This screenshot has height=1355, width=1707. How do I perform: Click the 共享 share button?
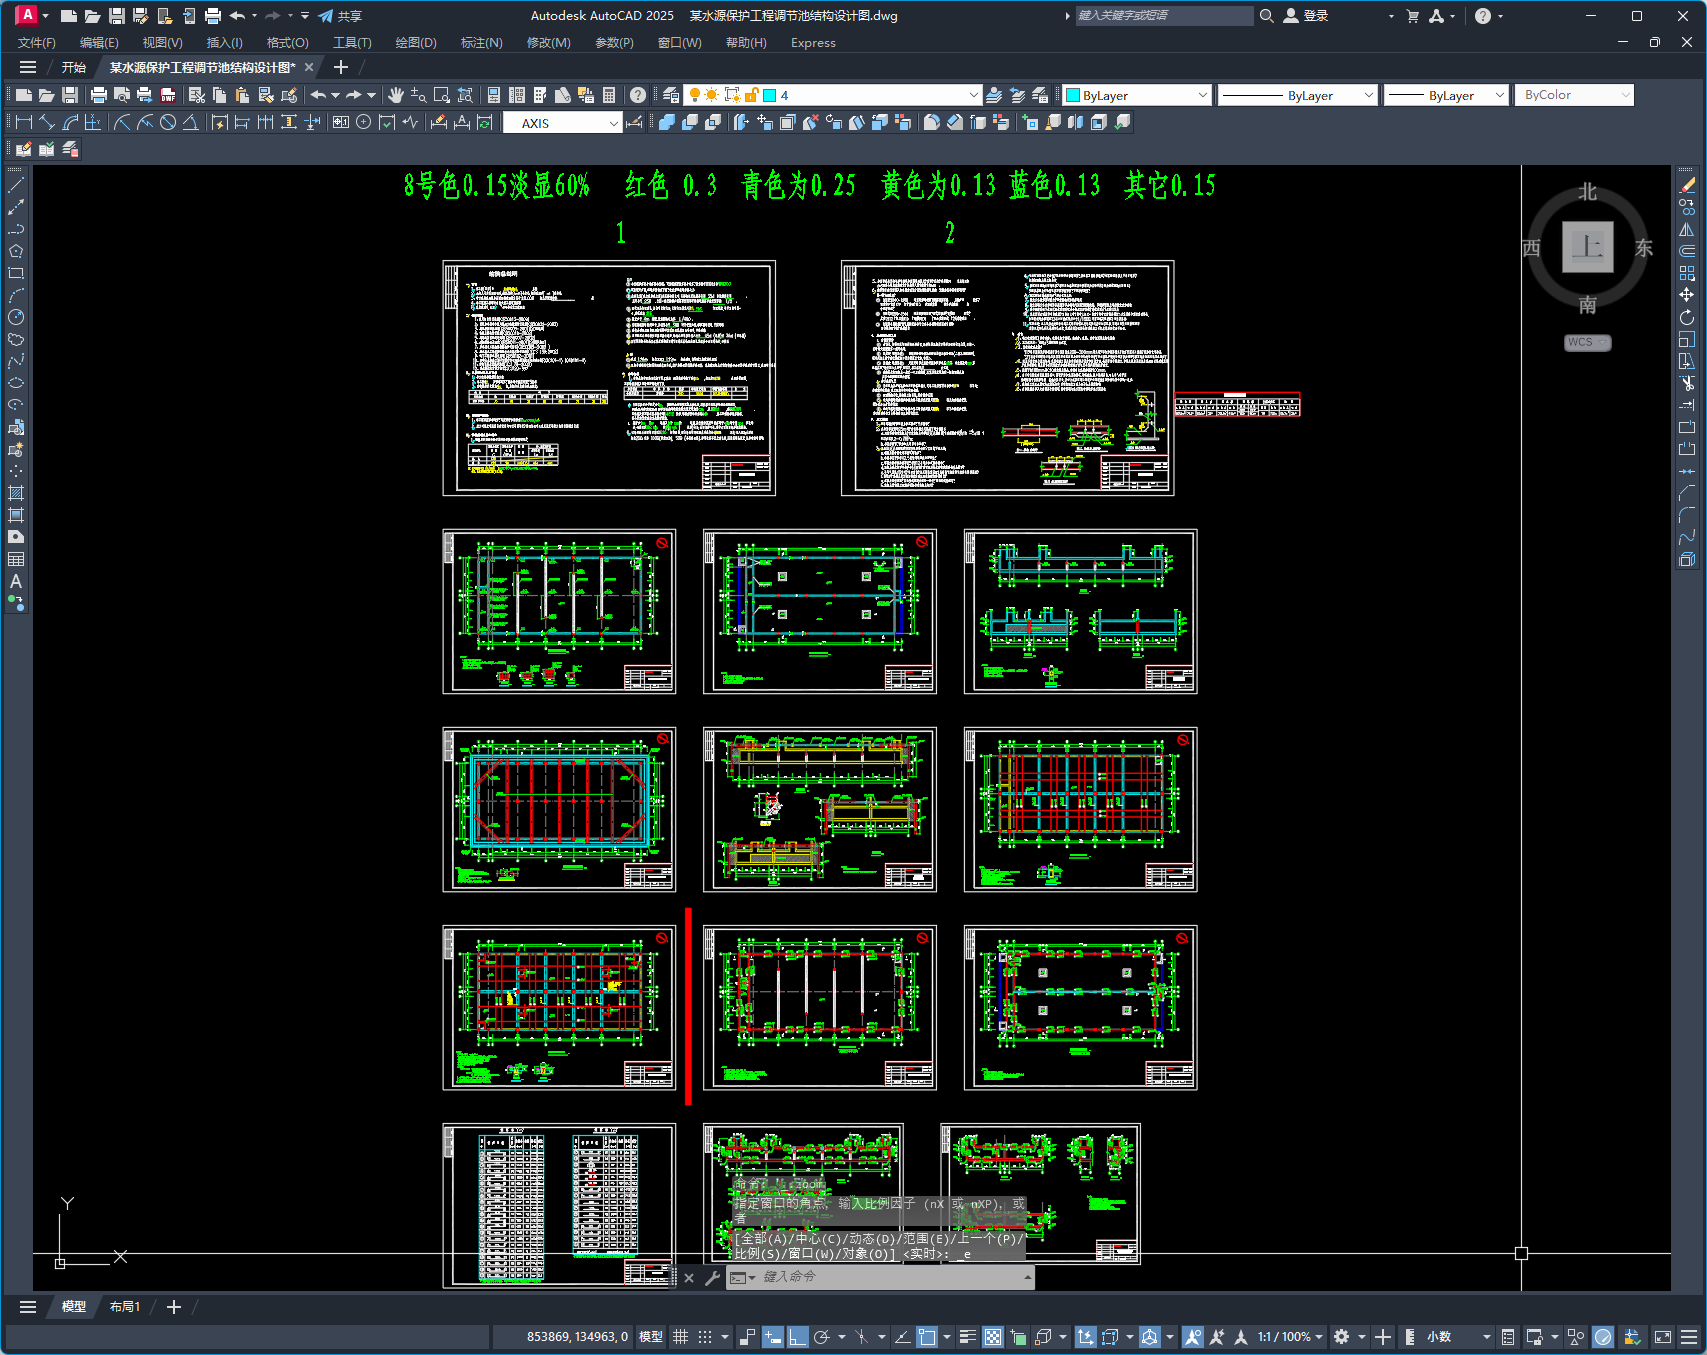pyautogui.click(x=340, y=16)
